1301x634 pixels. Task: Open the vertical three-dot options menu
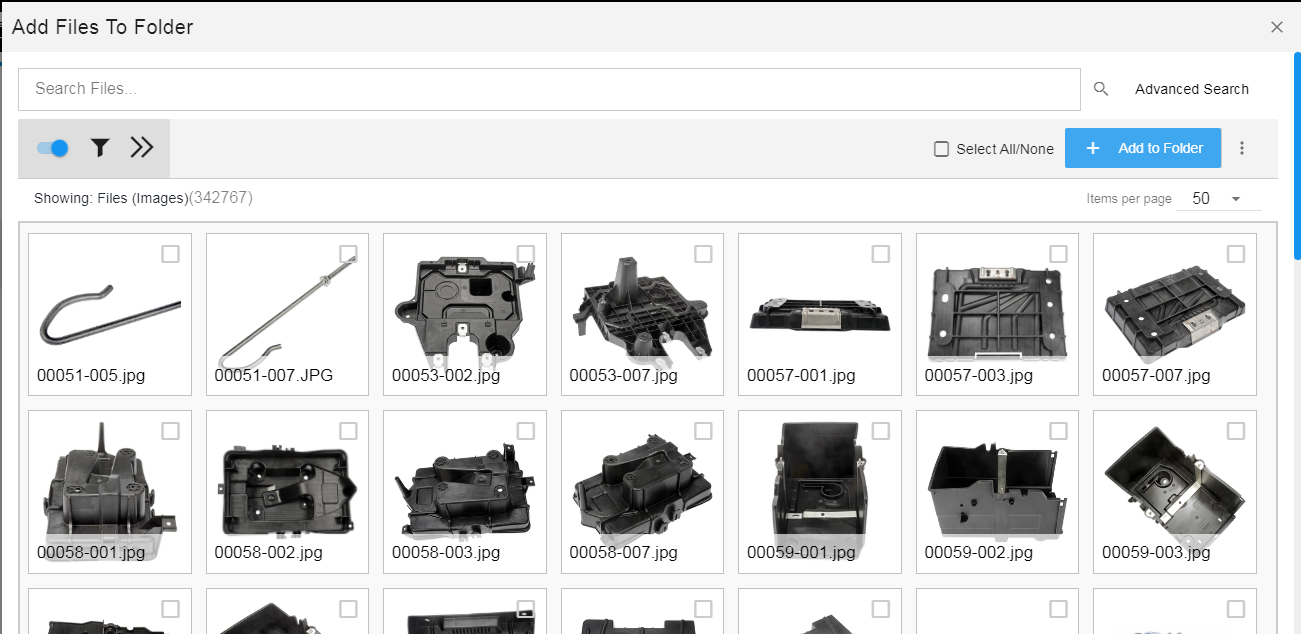click(1242, 148)
